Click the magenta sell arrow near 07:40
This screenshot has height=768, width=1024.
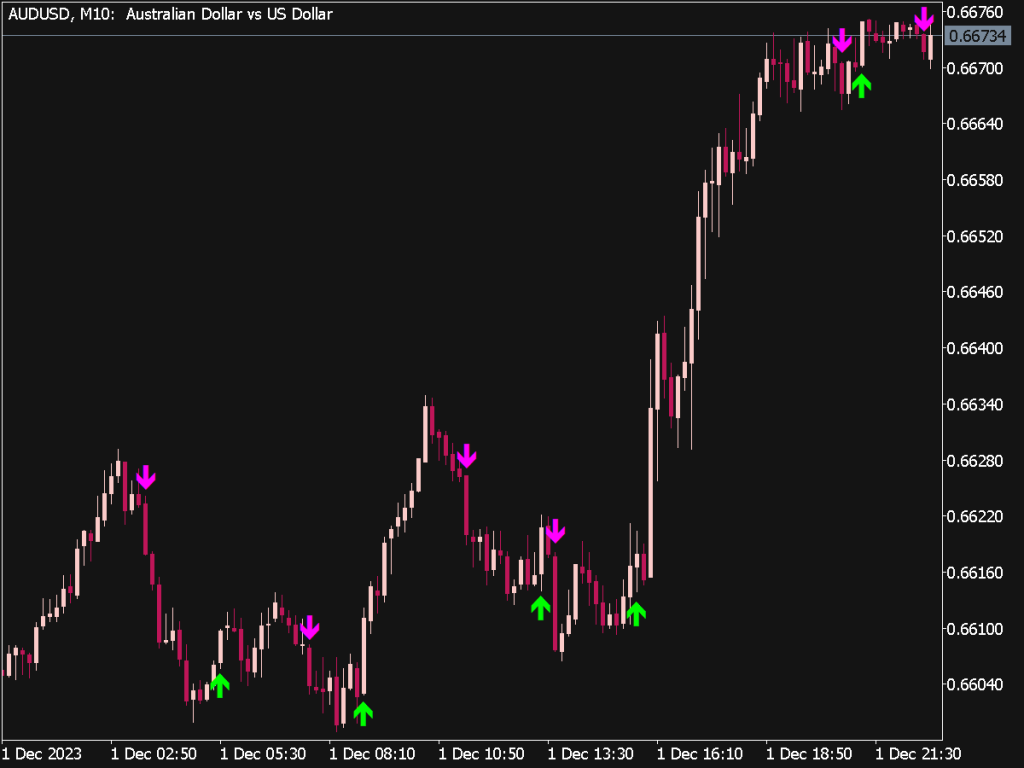310,628
